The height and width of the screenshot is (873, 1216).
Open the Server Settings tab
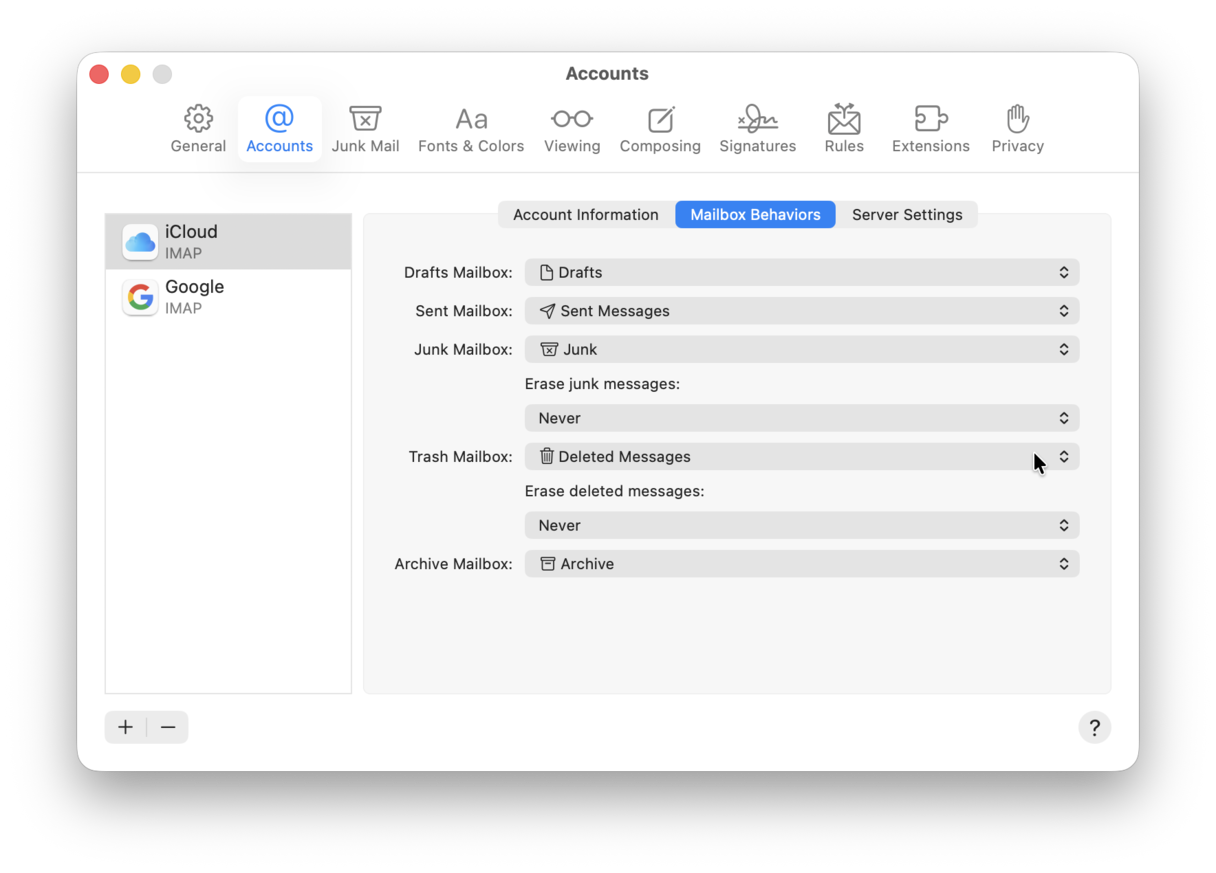coord(907,214)
